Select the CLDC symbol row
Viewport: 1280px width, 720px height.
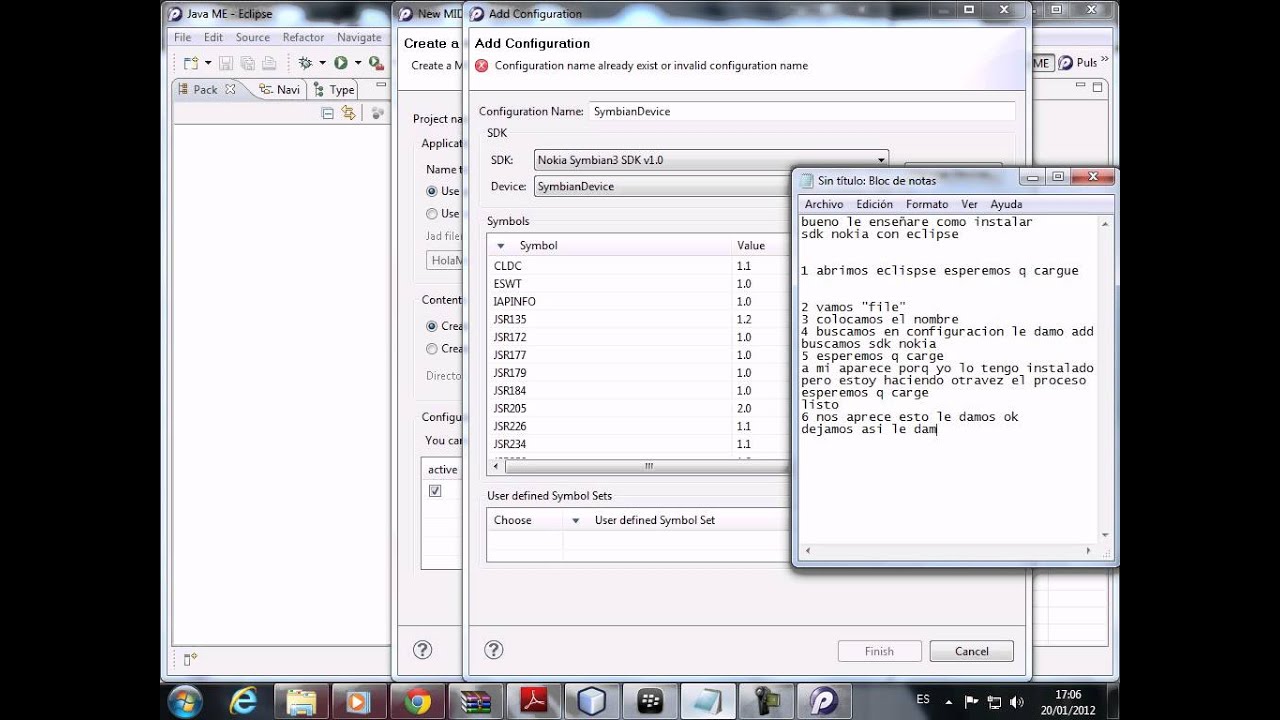click(640, 266)
